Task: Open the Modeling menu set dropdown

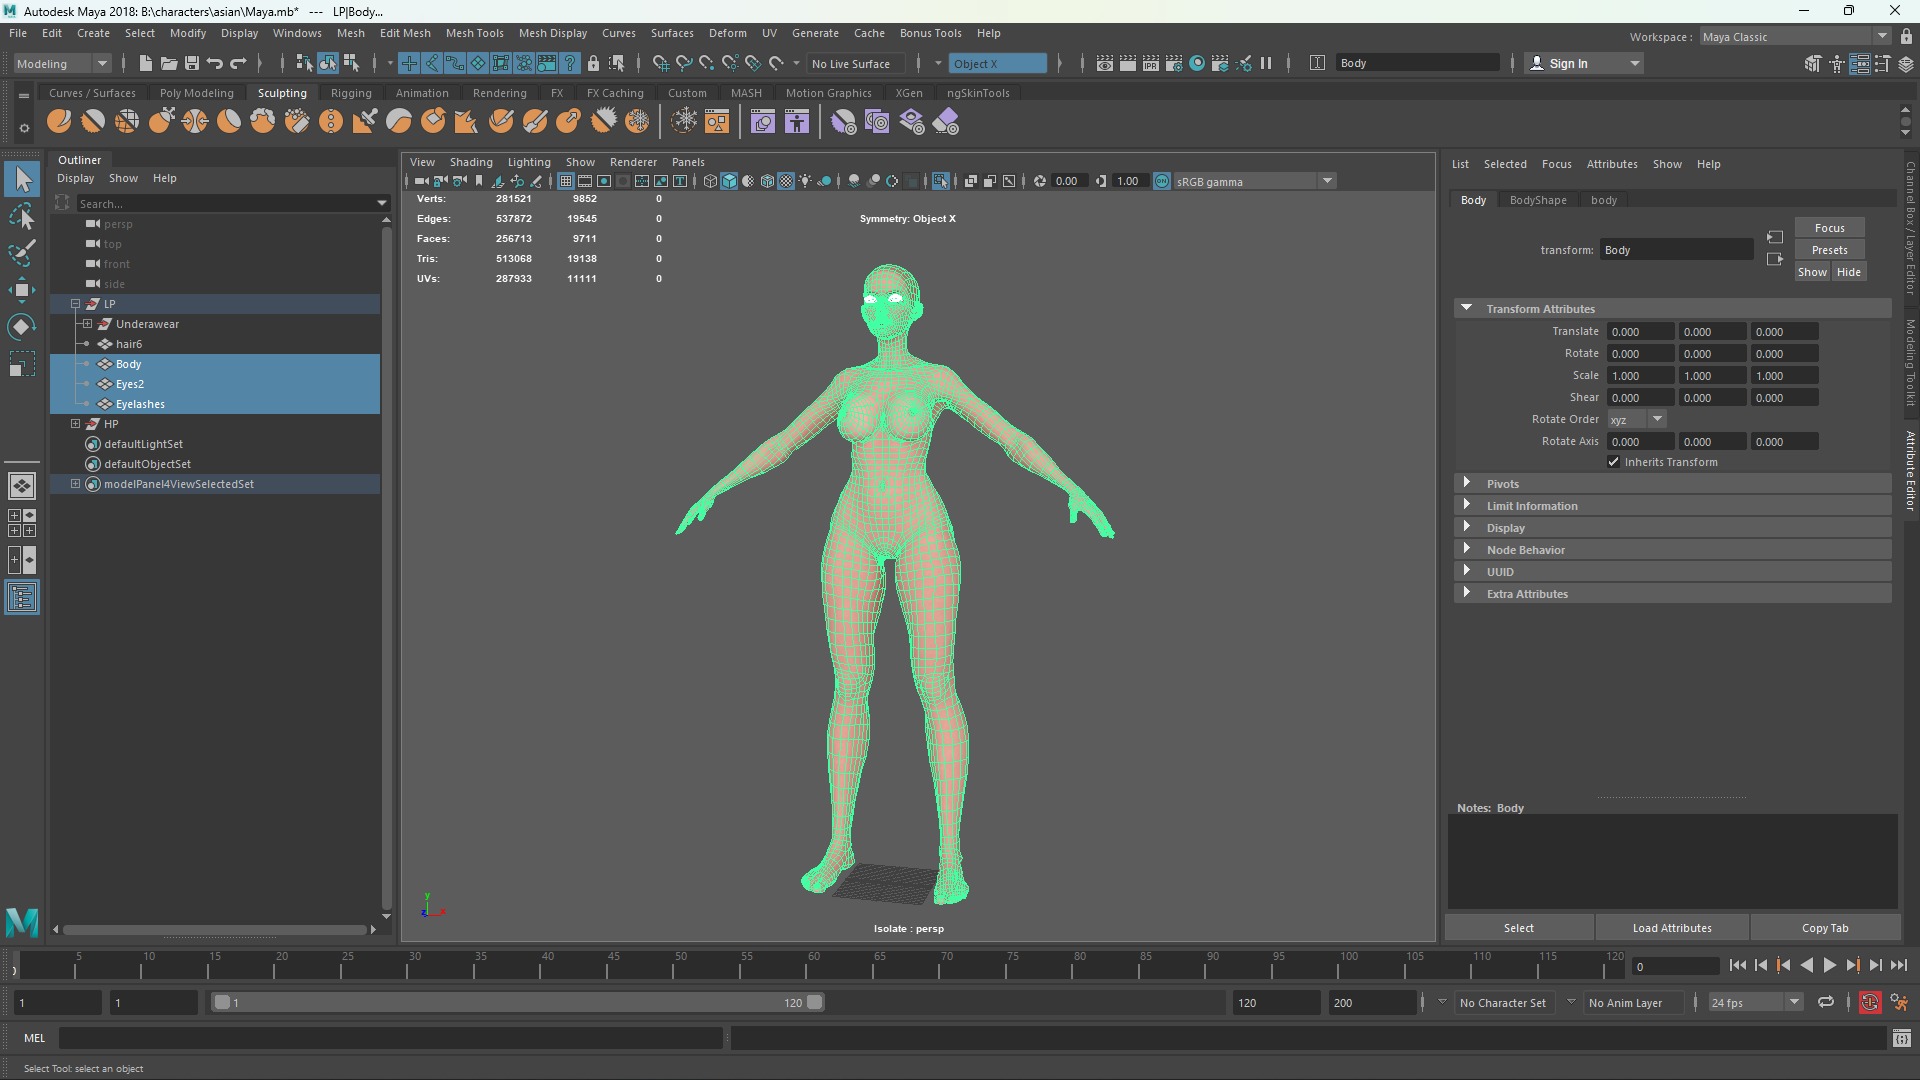Action: (x=62, y=63)
